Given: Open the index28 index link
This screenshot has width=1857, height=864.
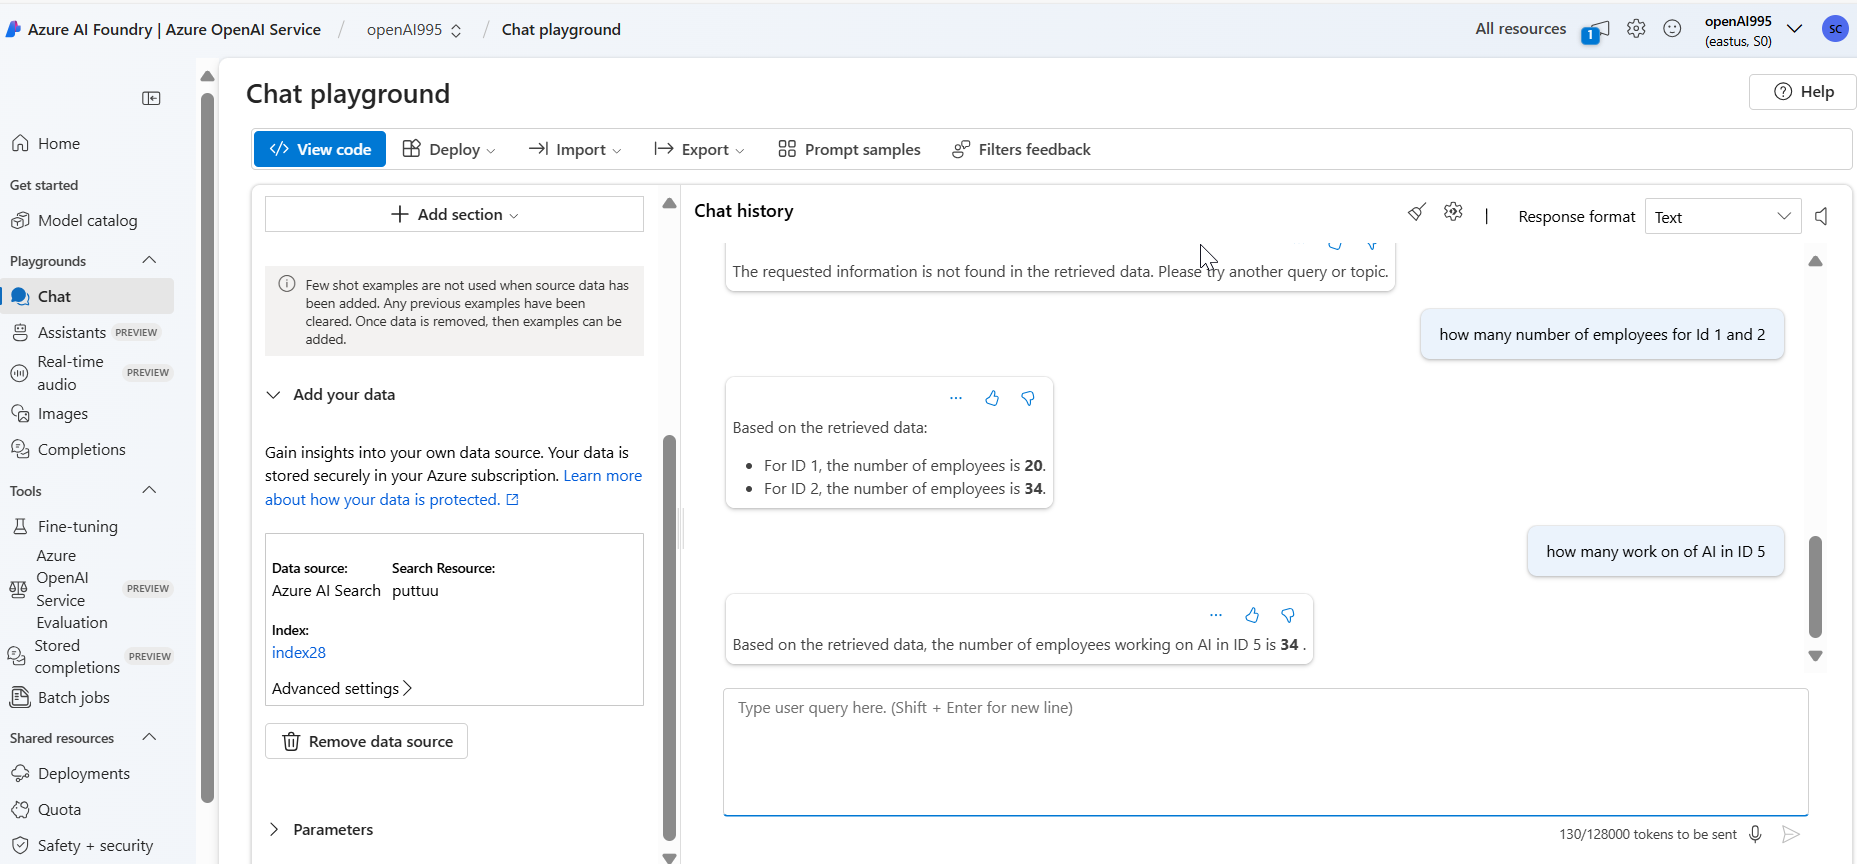Looking at the screenshot, I should point(299,652).
